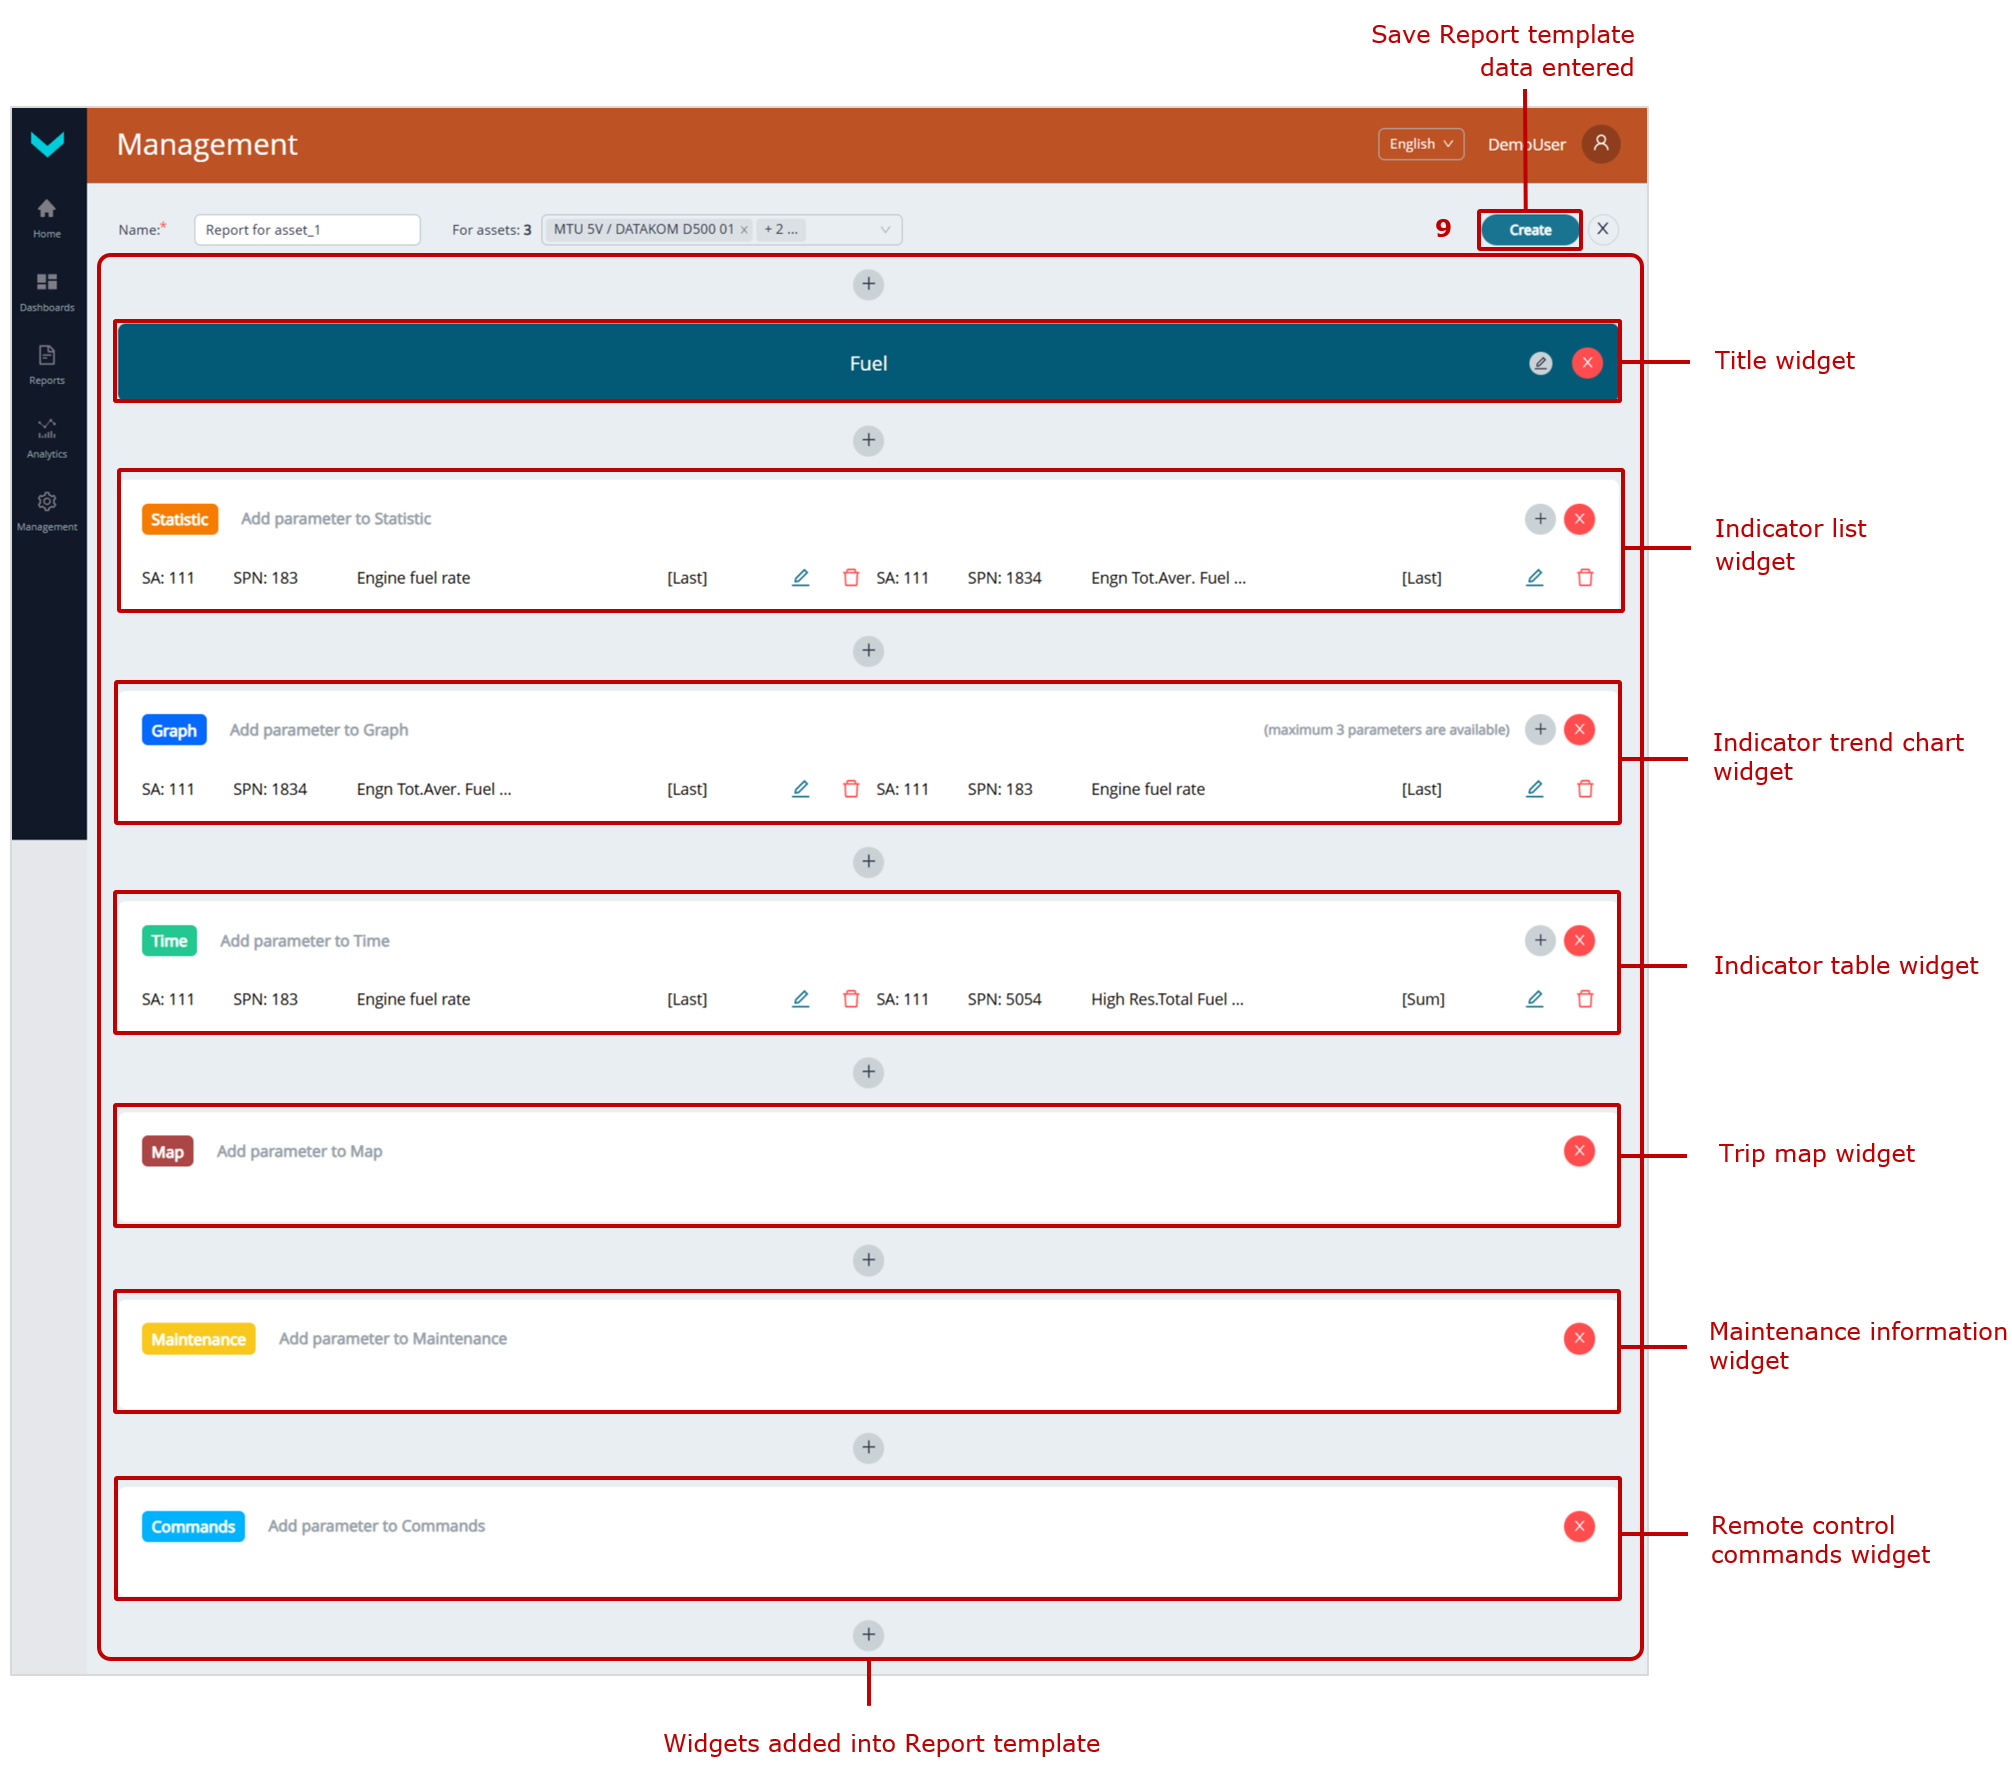Delete the Commands widget
The height and width of the screenshot is (1767, 2012).
(x=1579, y=1526)
